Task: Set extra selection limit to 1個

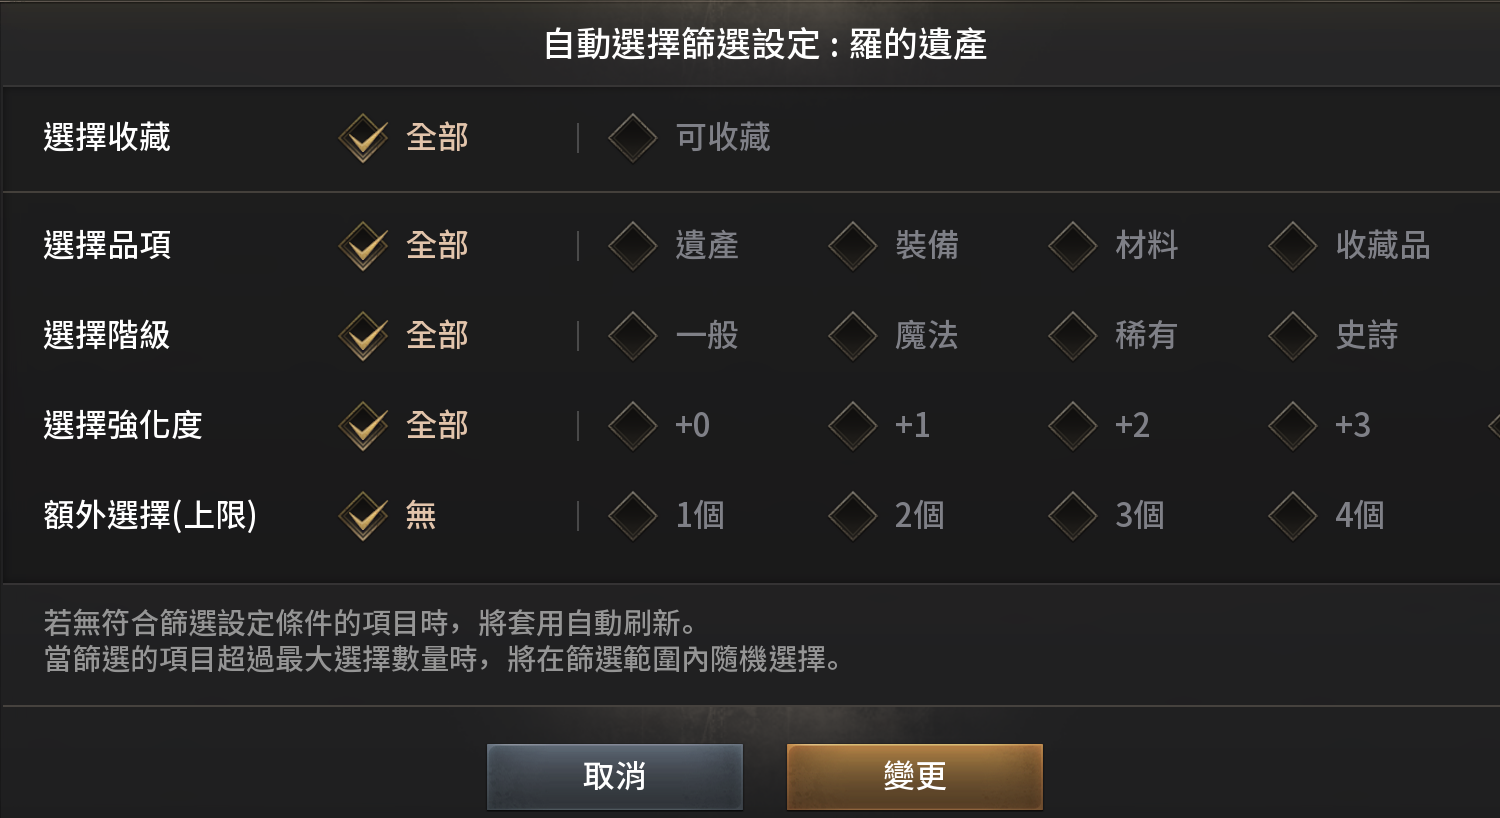Action: 633,516
